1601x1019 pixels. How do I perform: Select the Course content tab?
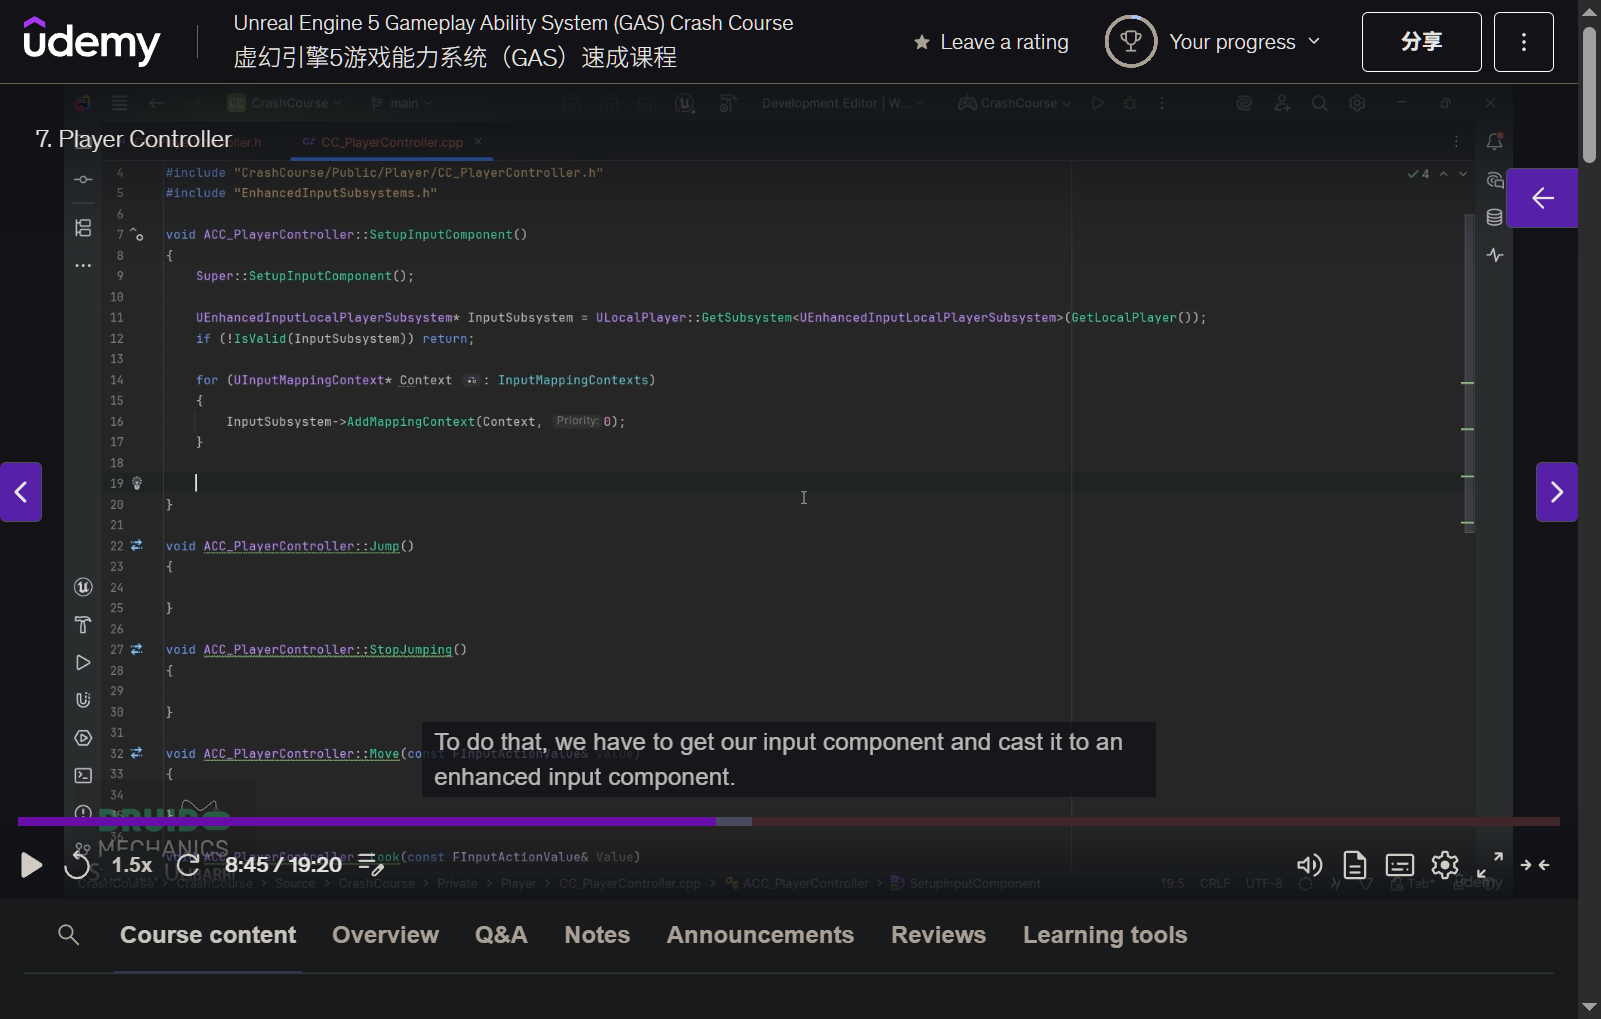(x=208, y=935)
